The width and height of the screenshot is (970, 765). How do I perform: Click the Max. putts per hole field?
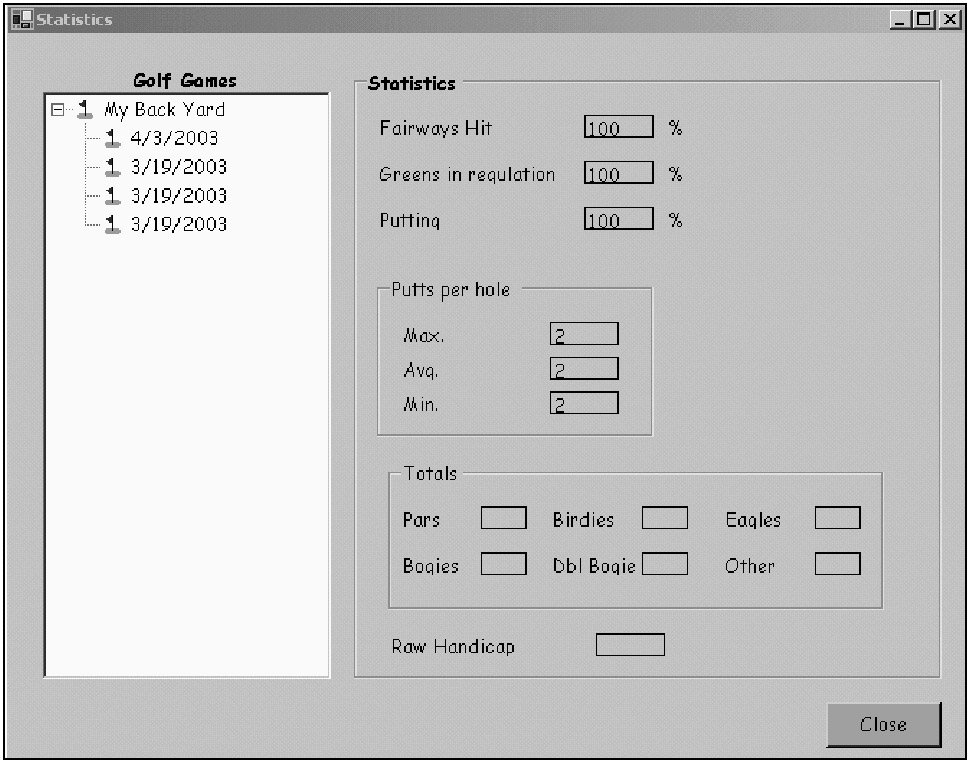click(x=584, y=335)
